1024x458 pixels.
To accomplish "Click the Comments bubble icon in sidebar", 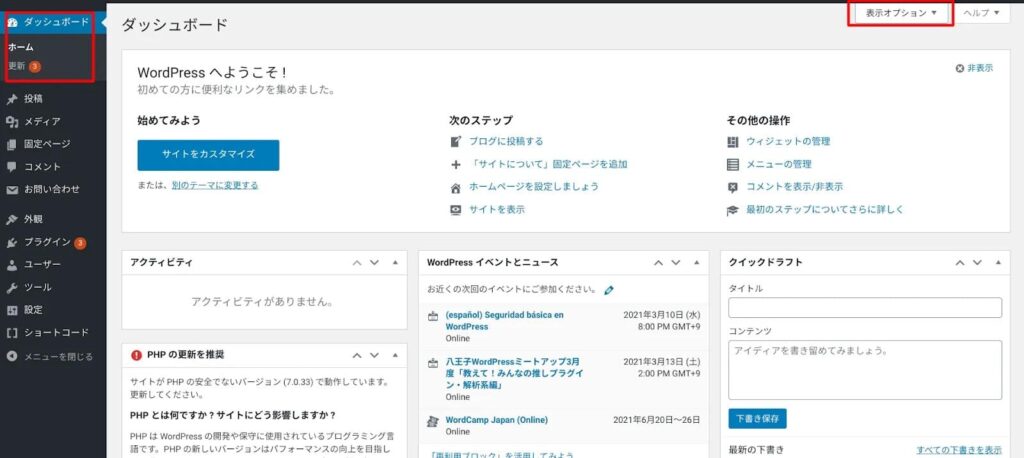I will (12, 167).
